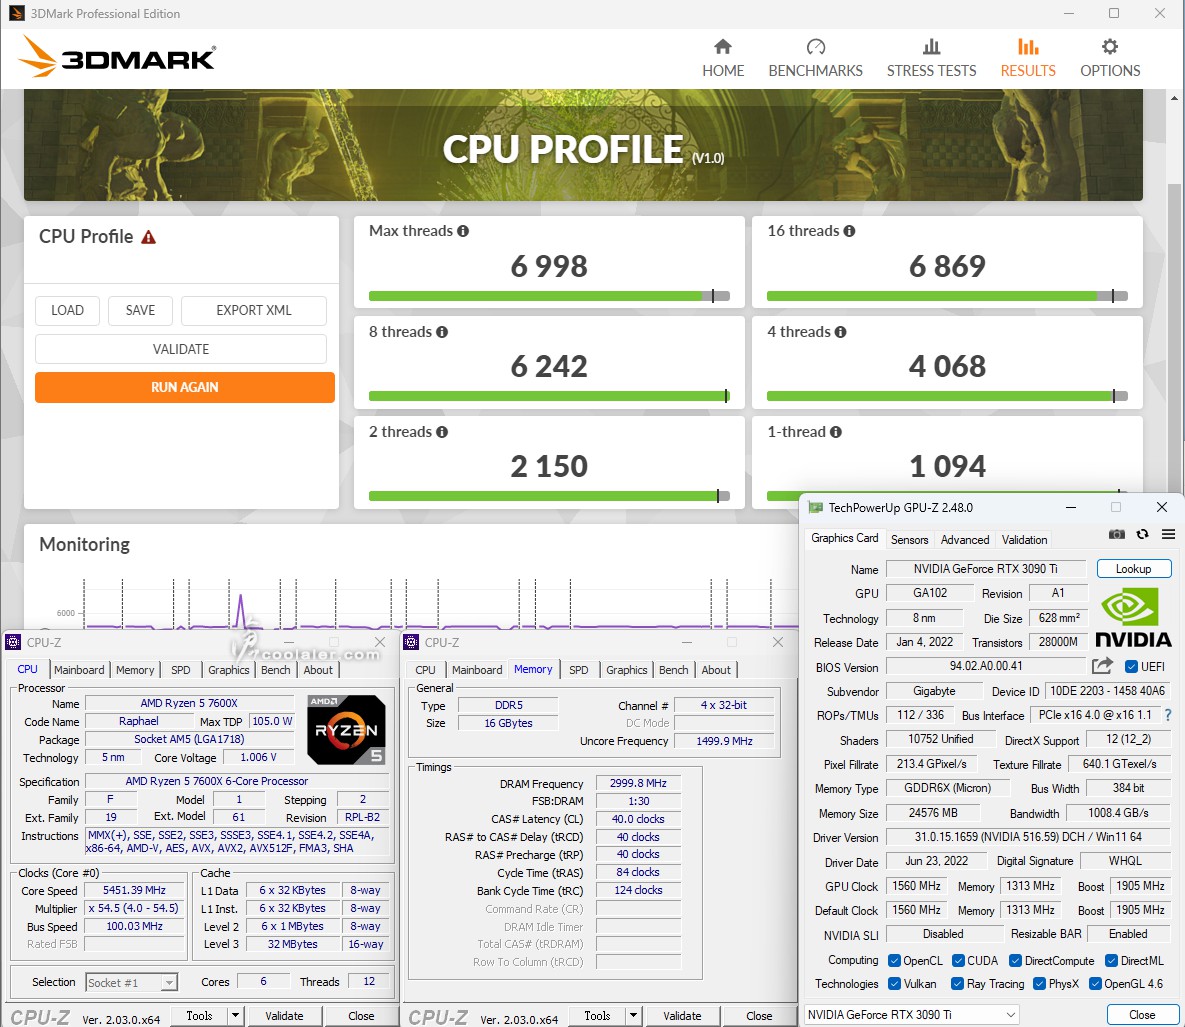1185x1027 pixels.
Task: Expand Tools arrow in CPU-Z processor window
Action: (x=236, y=1016)
